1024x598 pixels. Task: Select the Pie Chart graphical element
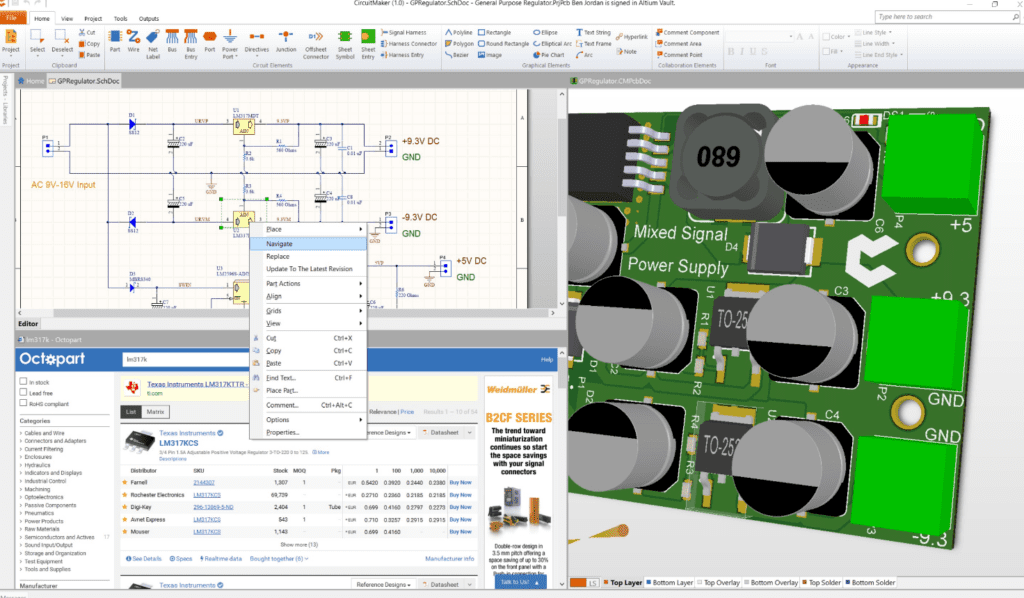point(546,55)
